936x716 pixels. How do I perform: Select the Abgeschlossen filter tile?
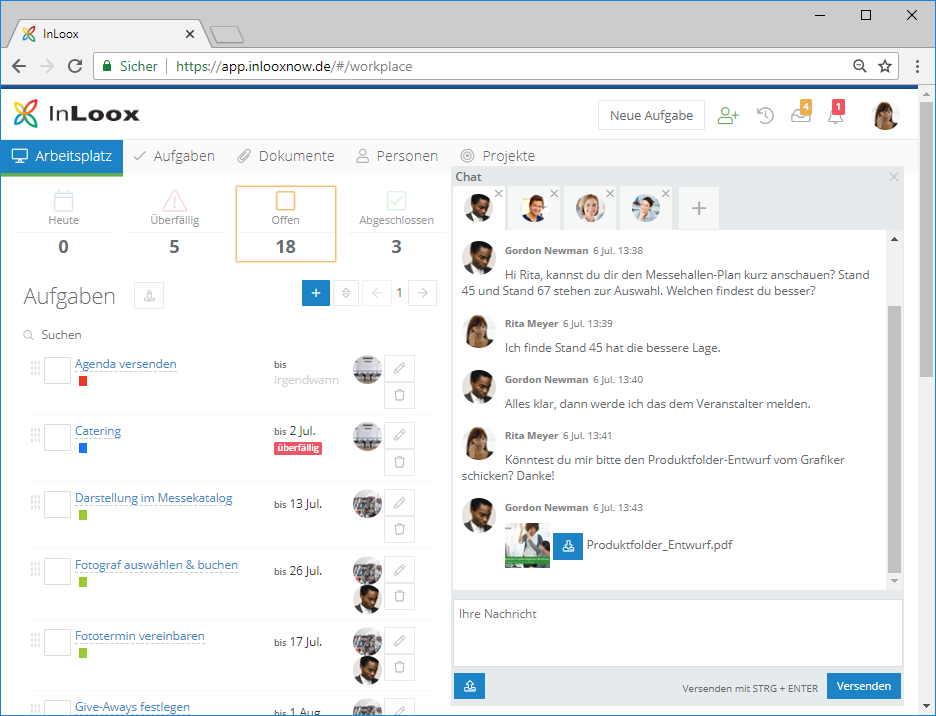(x=396, y=224)
